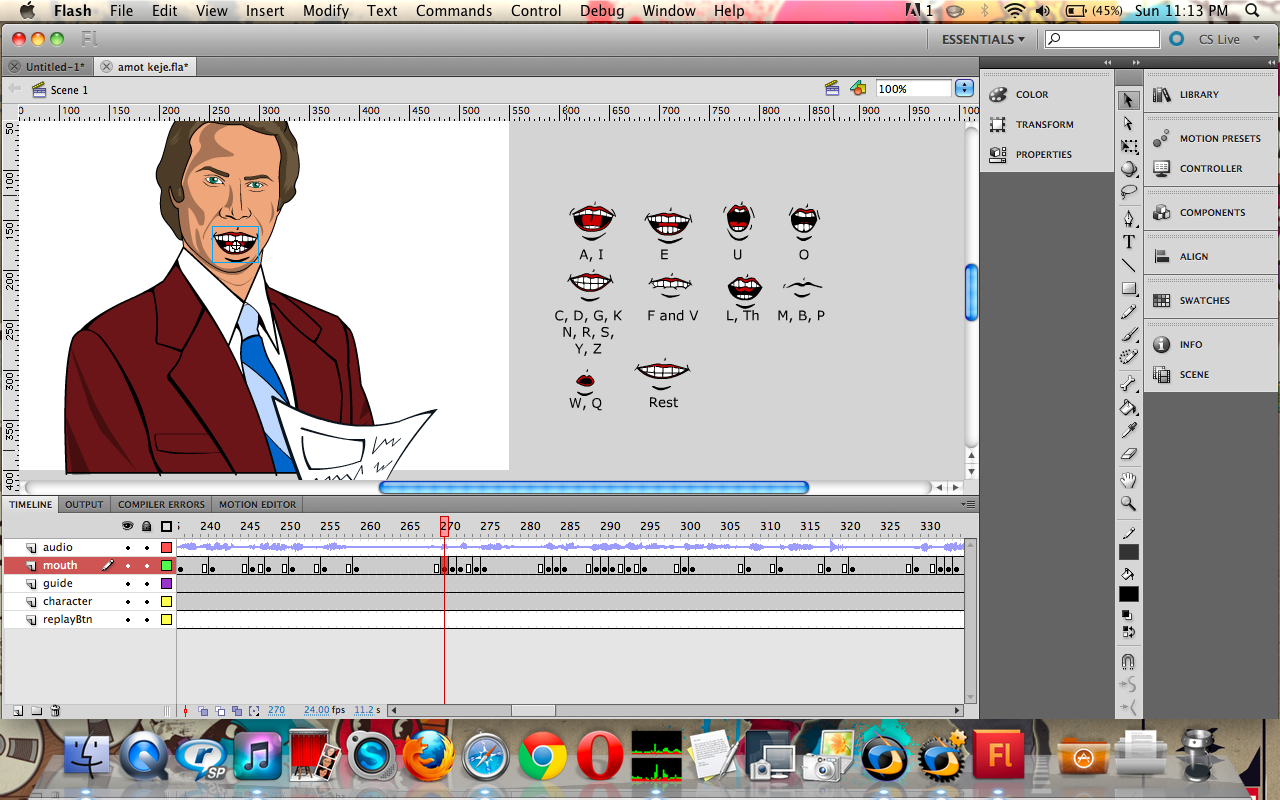The width and height of the screenshot is (1280, 800).
Task: Open the ESSENTIALS workspace switcher
Action: [981, 39]
